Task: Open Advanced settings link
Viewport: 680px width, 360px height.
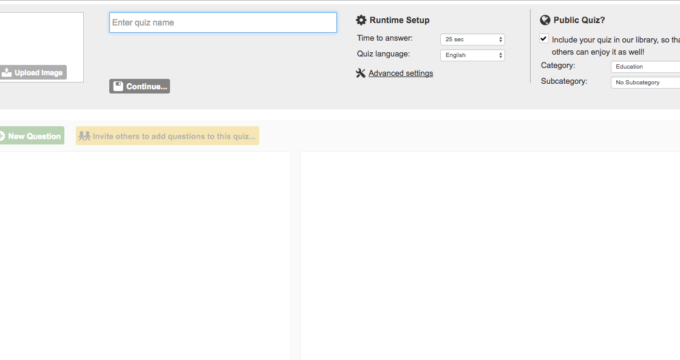Action: point(401,73)
